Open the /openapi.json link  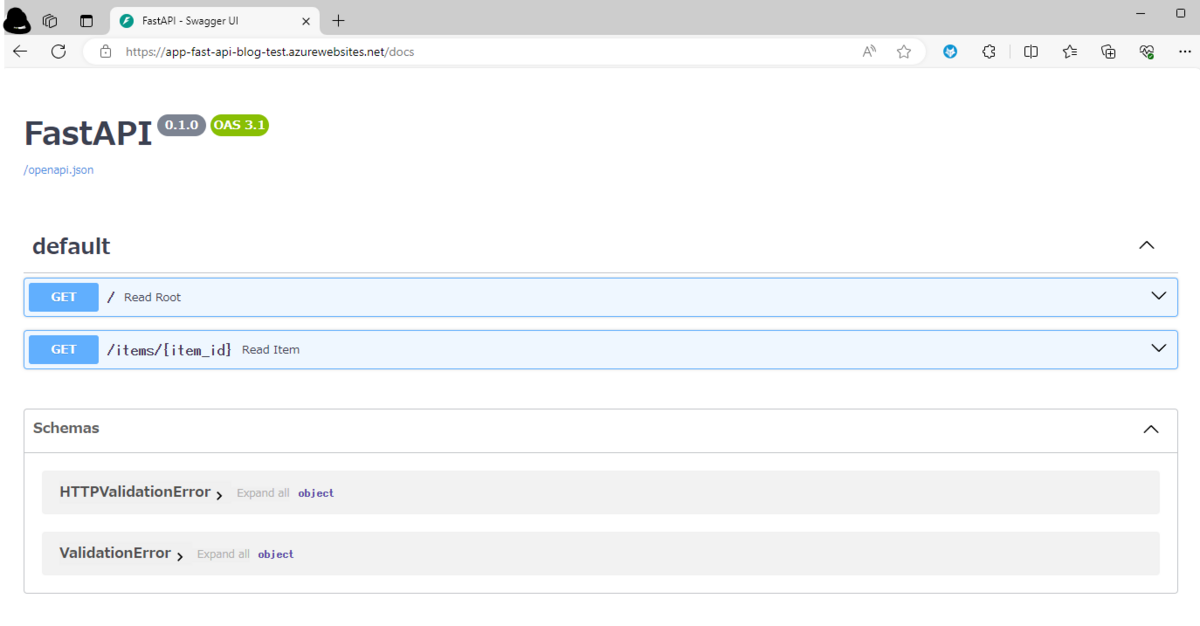pyautogui.click(x=59, y=170)
